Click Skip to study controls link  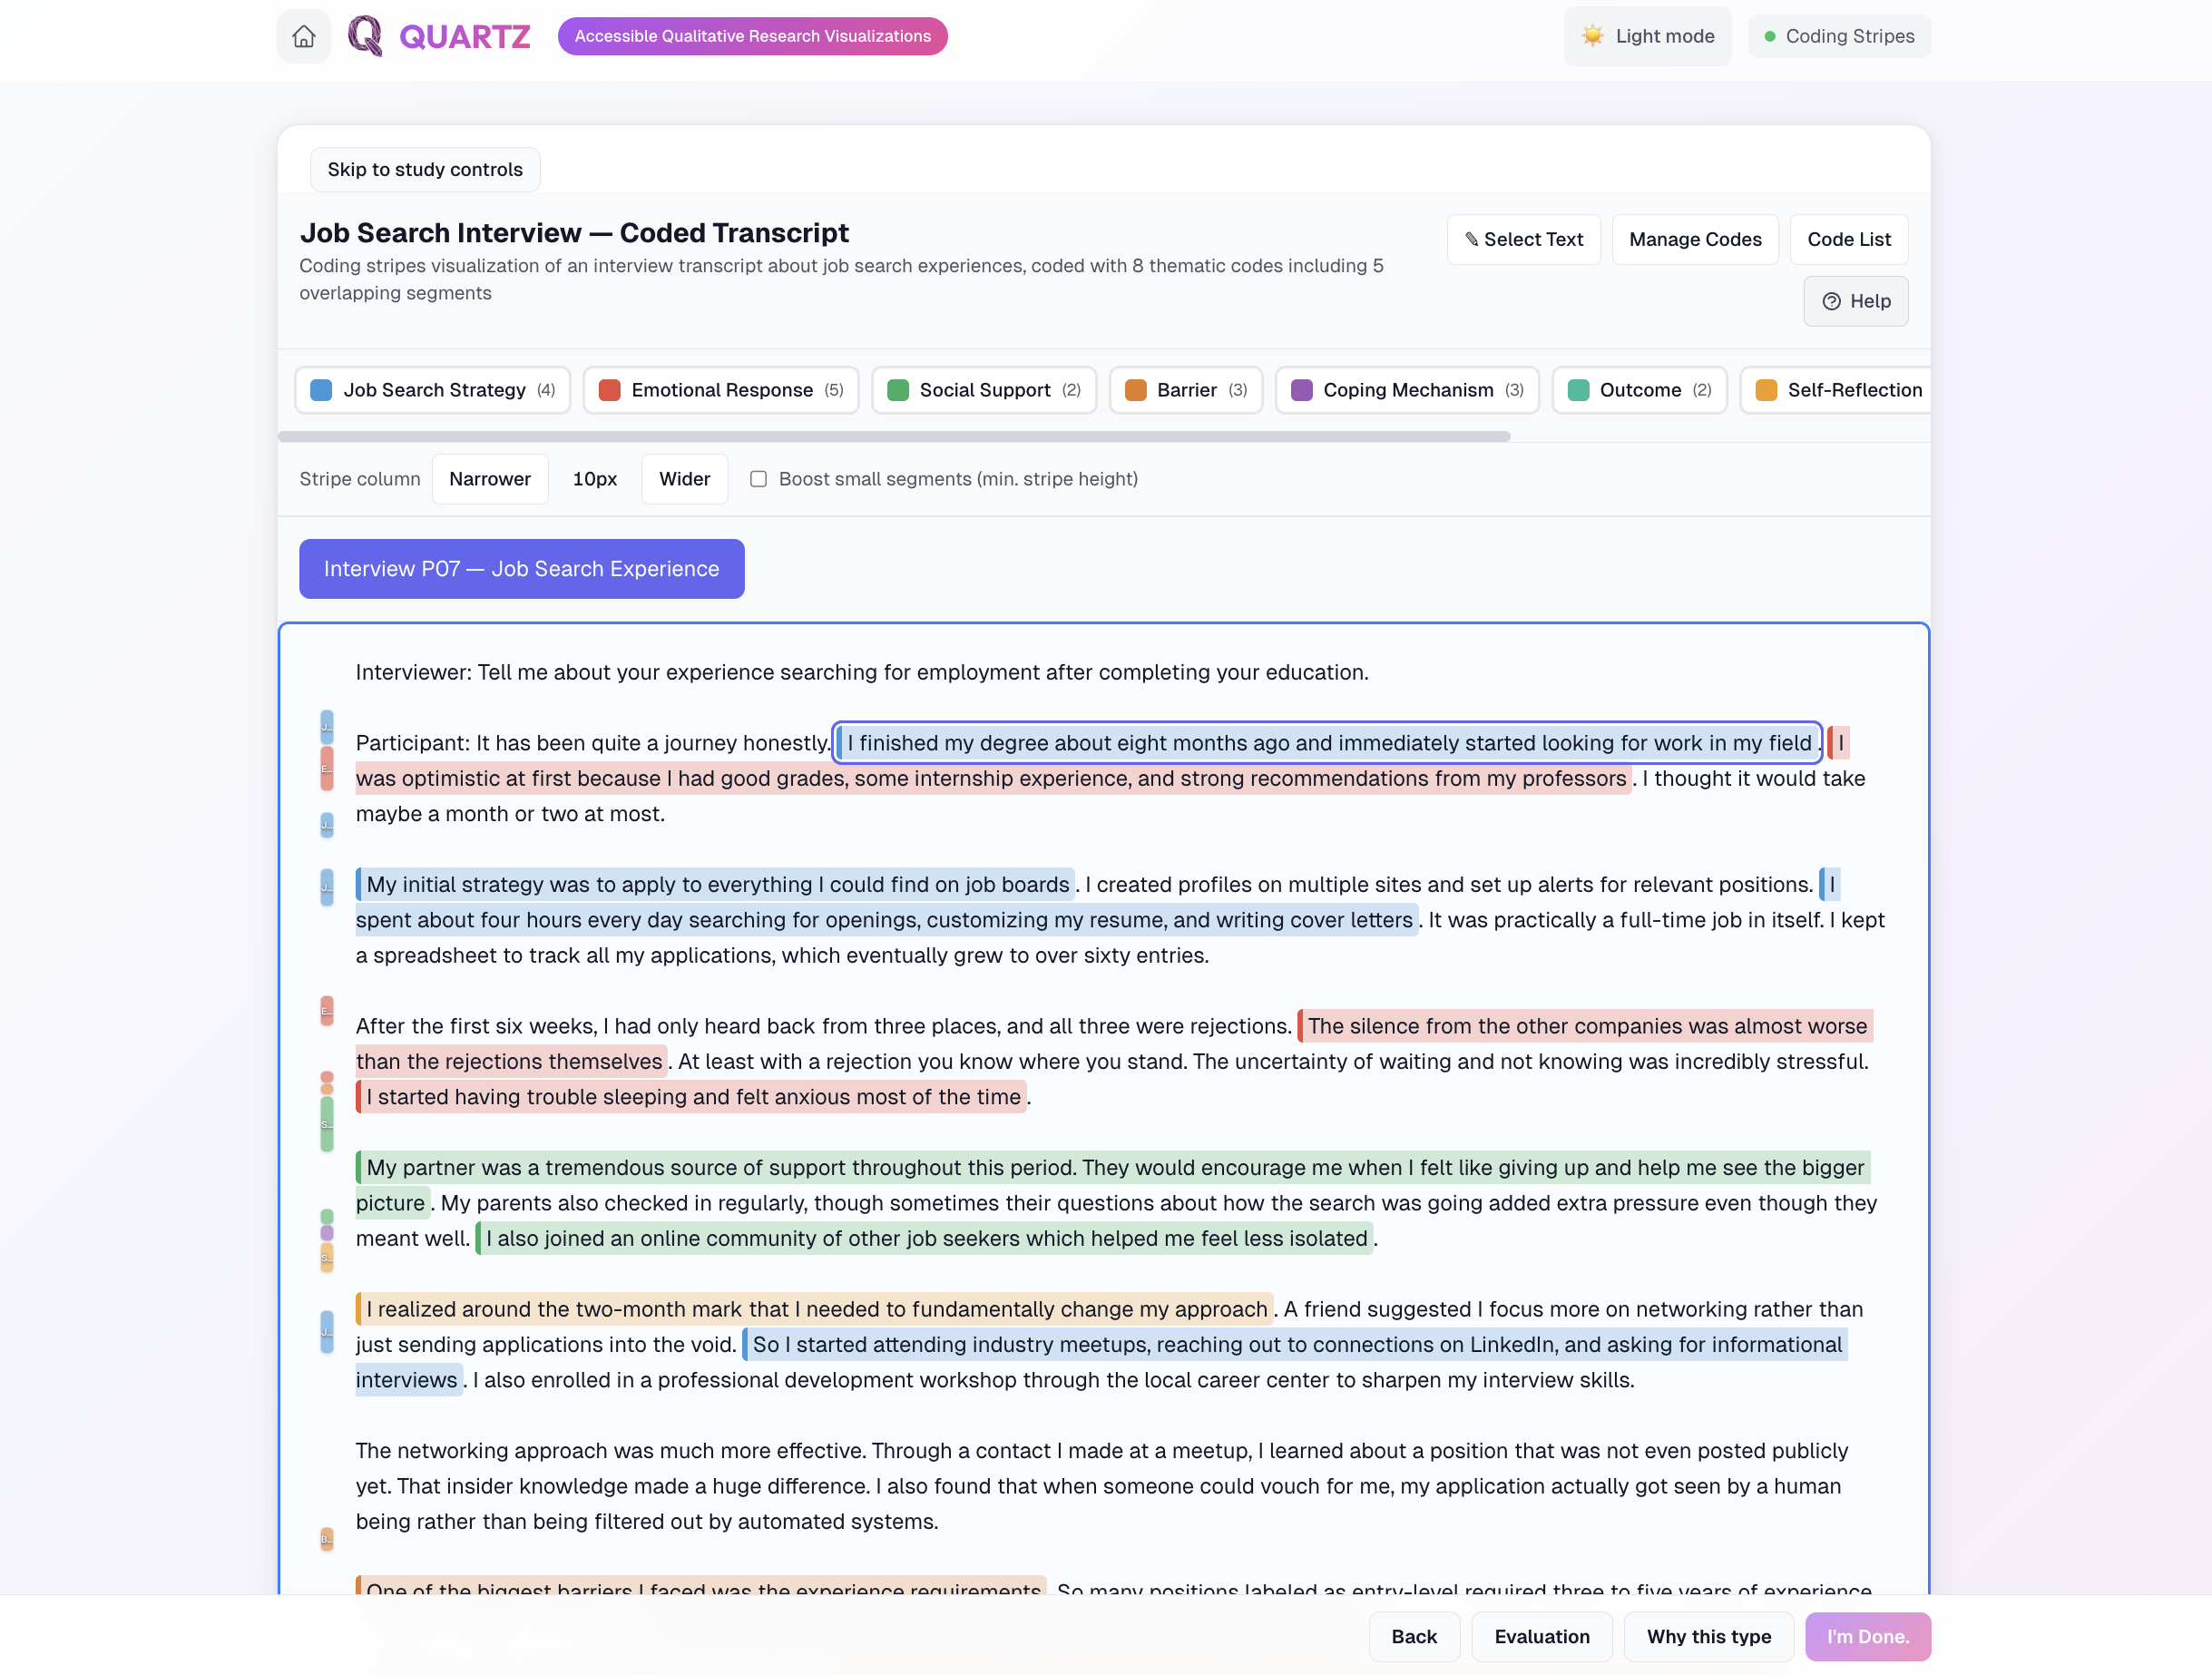(x=425, y=169)
